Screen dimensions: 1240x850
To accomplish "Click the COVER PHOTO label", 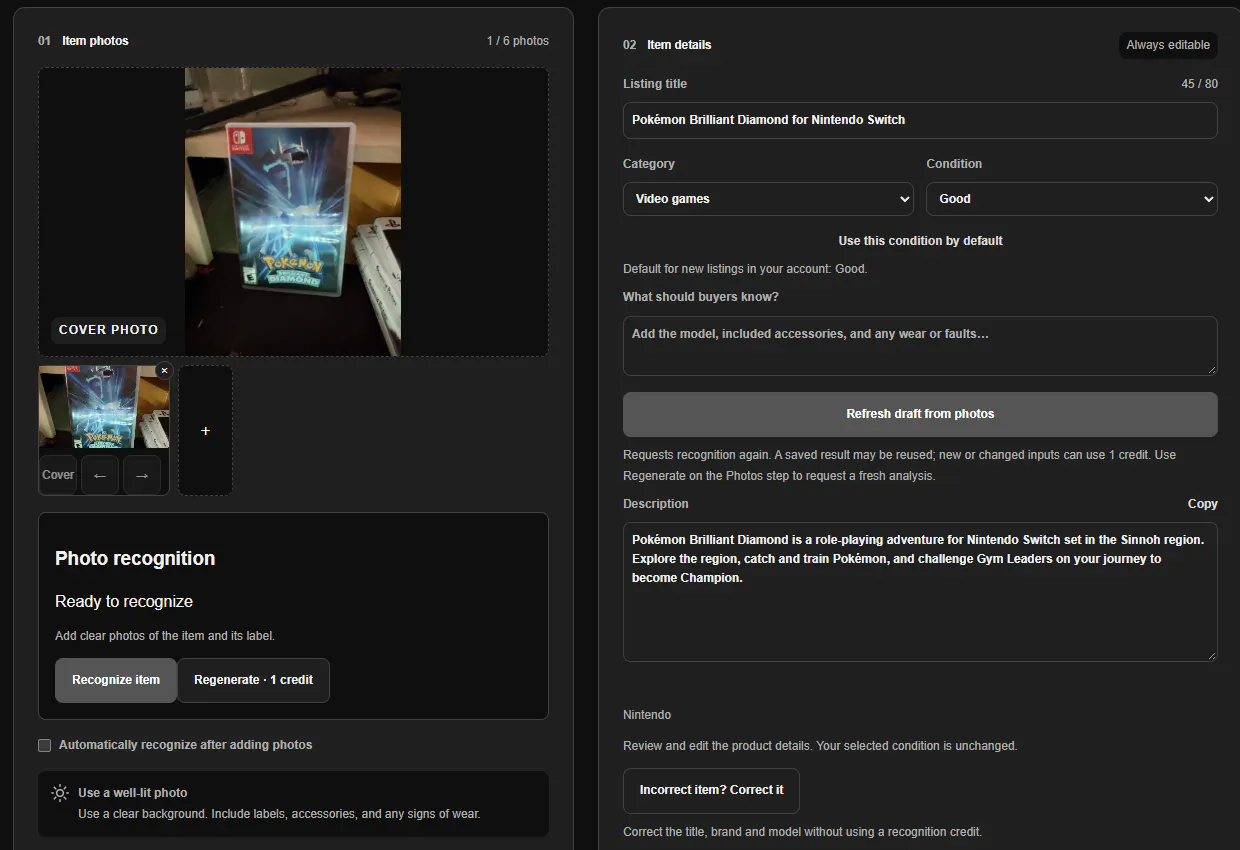I will pyautogui.click(x=108, y=330).
